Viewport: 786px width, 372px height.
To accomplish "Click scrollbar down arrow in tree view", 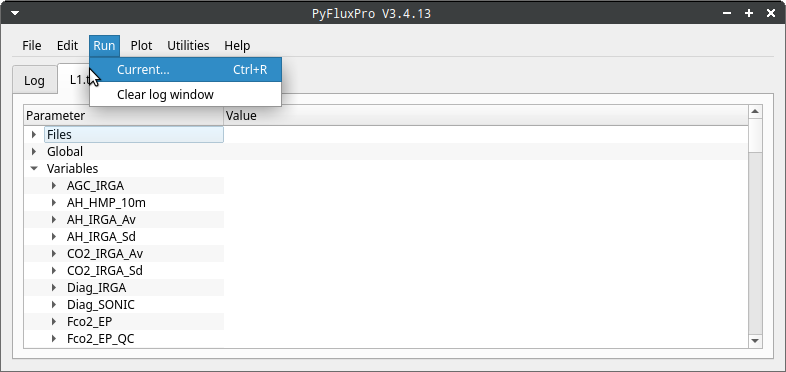I will (x=755, y=341).
